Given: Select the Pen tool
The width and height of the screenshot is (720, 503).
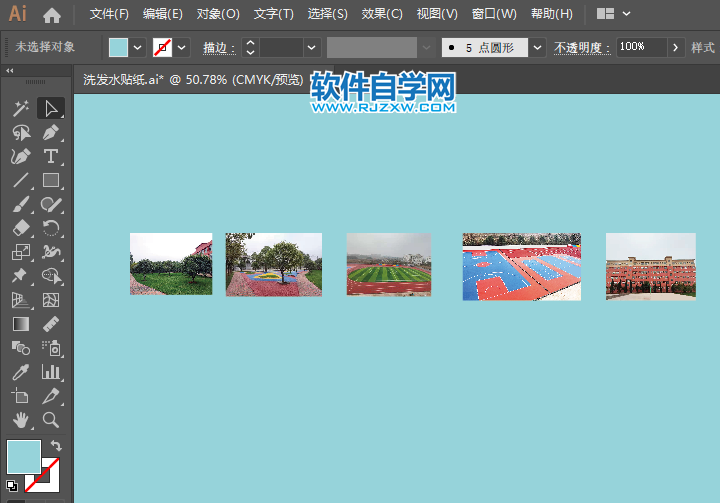Looking at the screenshot, I should (x=51, y=132).
